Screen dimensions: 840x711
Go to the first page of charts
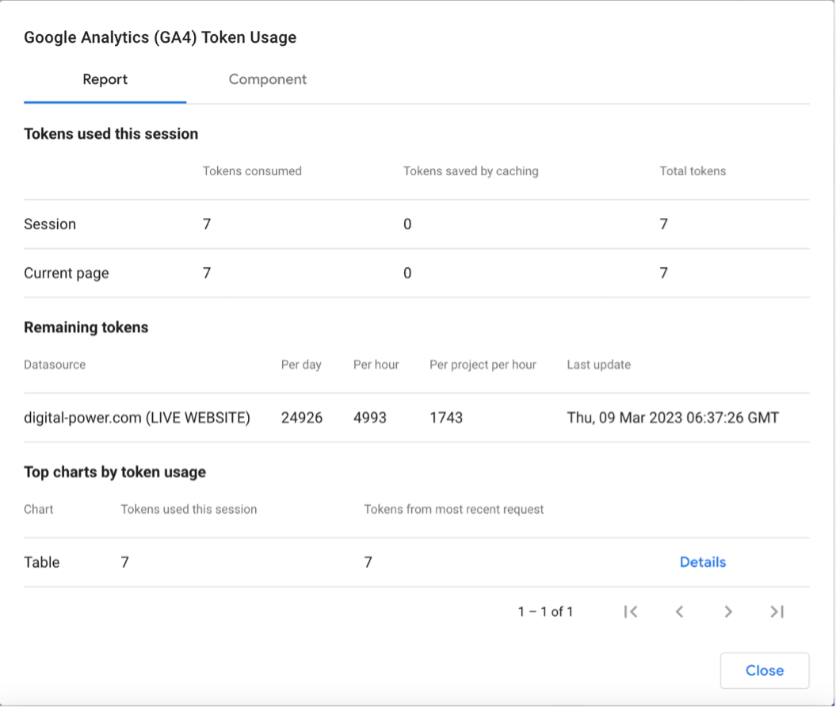(x=630, y=612)
